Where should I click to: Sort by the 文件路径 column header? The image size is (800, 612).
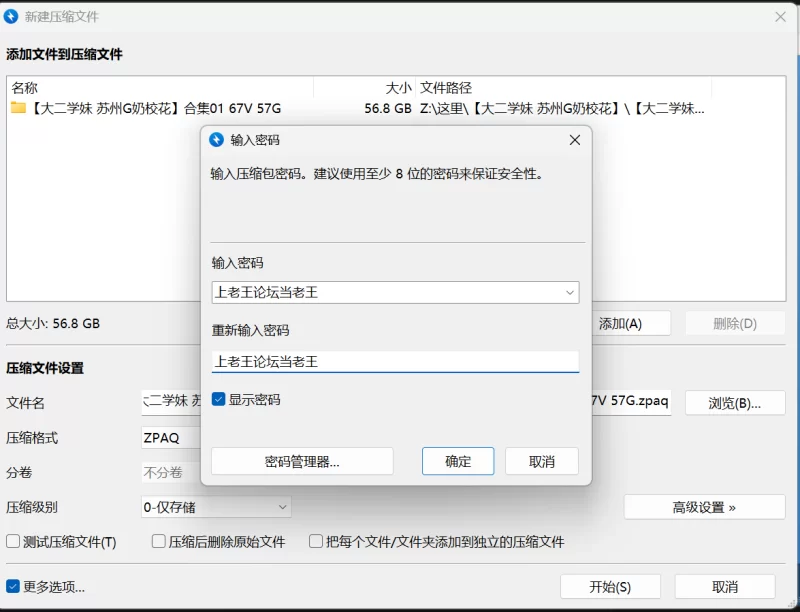(563, 88)
